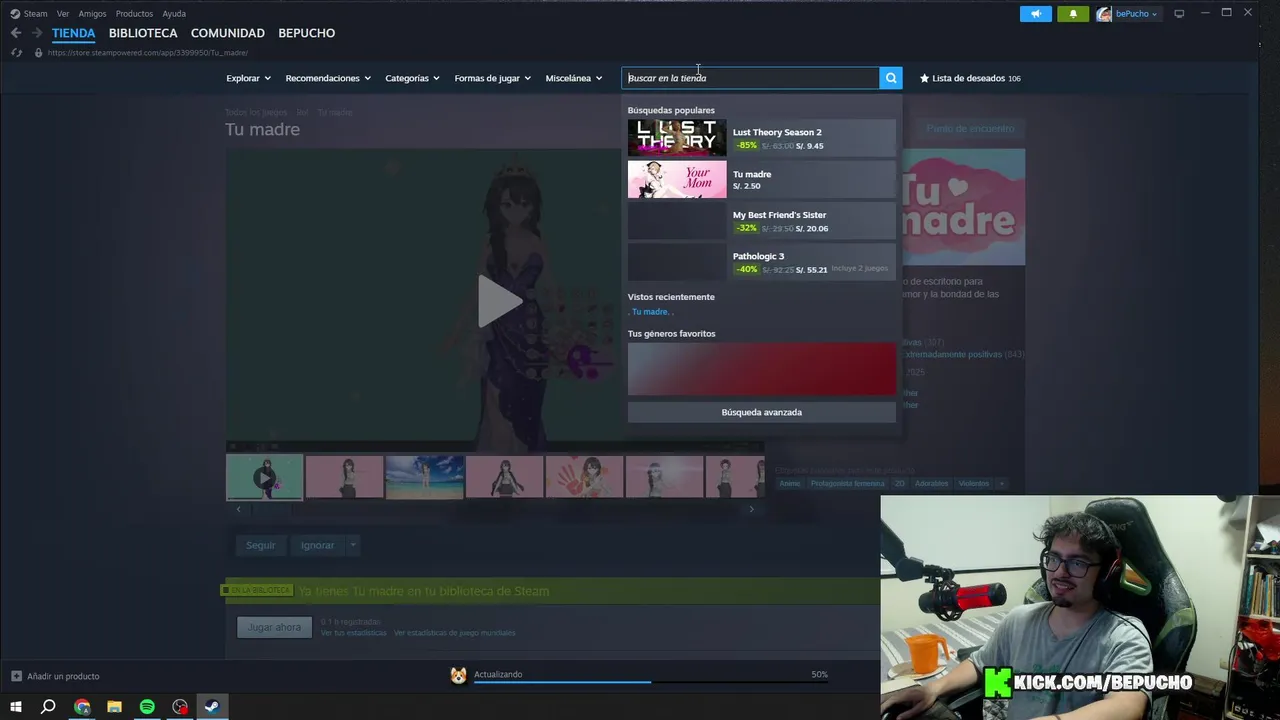Click the Actualizando download progress bar
The height and width of the screenshot is (720, 1280).
click(x=651, y=681)
